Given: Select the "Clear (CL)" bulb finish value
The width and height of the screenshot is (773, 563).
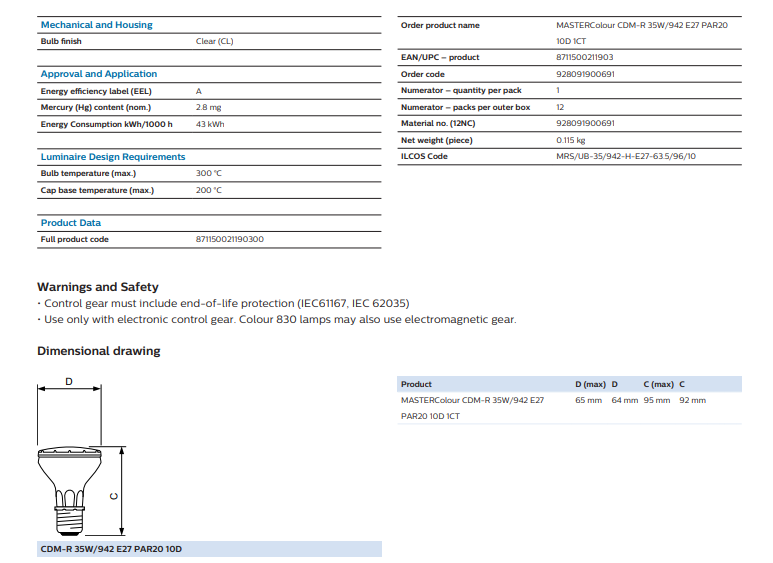Looking at the screenshot, I should pyautogui.click(x=214, y=42).
